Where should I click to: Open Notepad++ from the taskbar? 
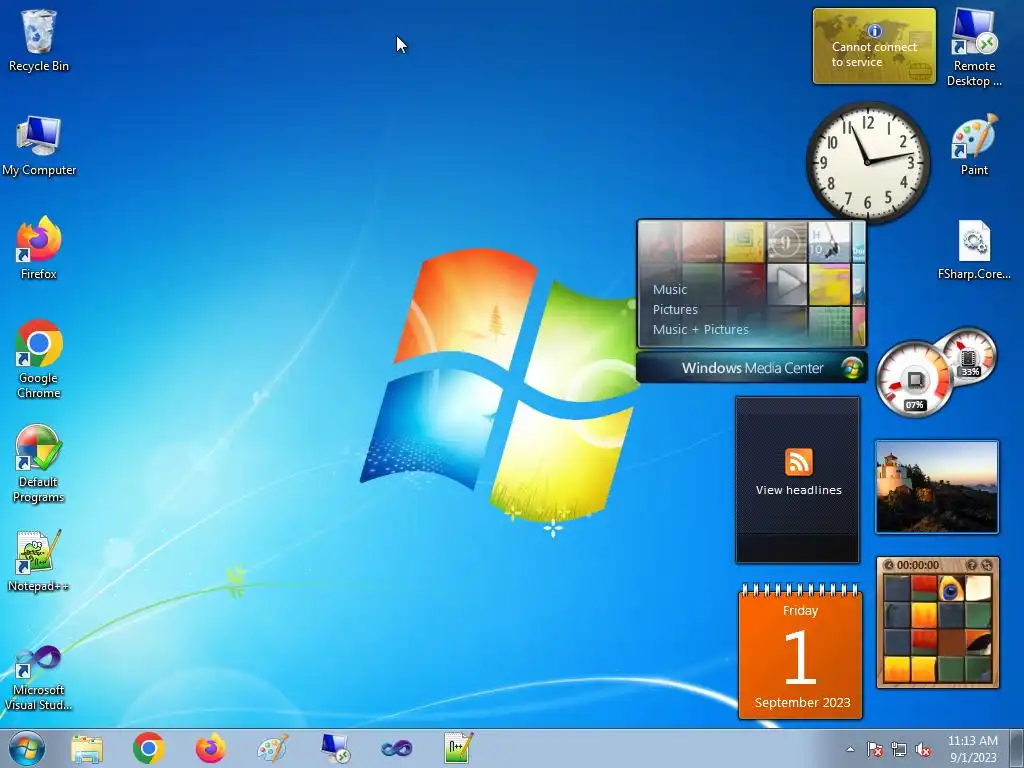458,748
